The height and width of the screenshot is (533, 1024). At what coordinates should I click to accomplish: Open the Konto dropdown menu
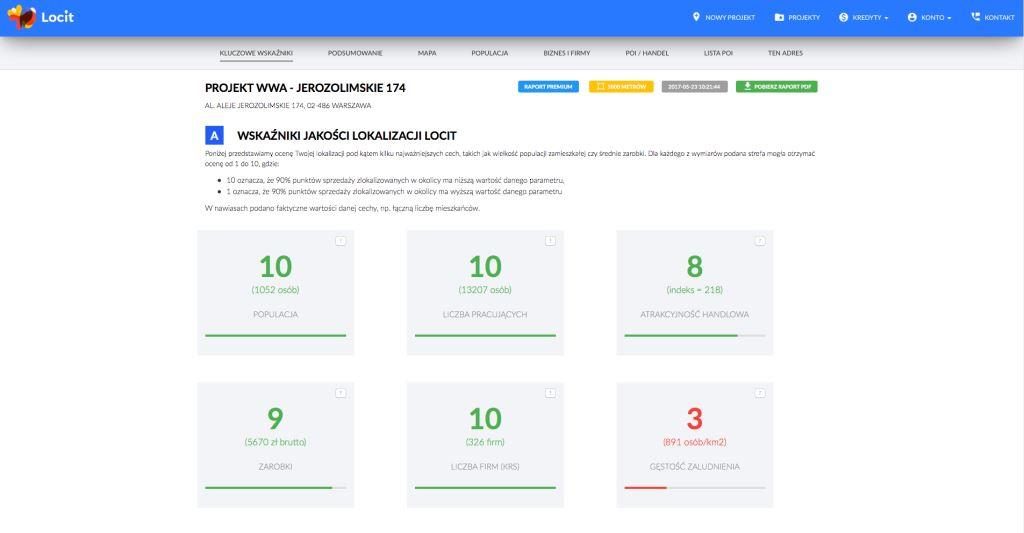929,17
